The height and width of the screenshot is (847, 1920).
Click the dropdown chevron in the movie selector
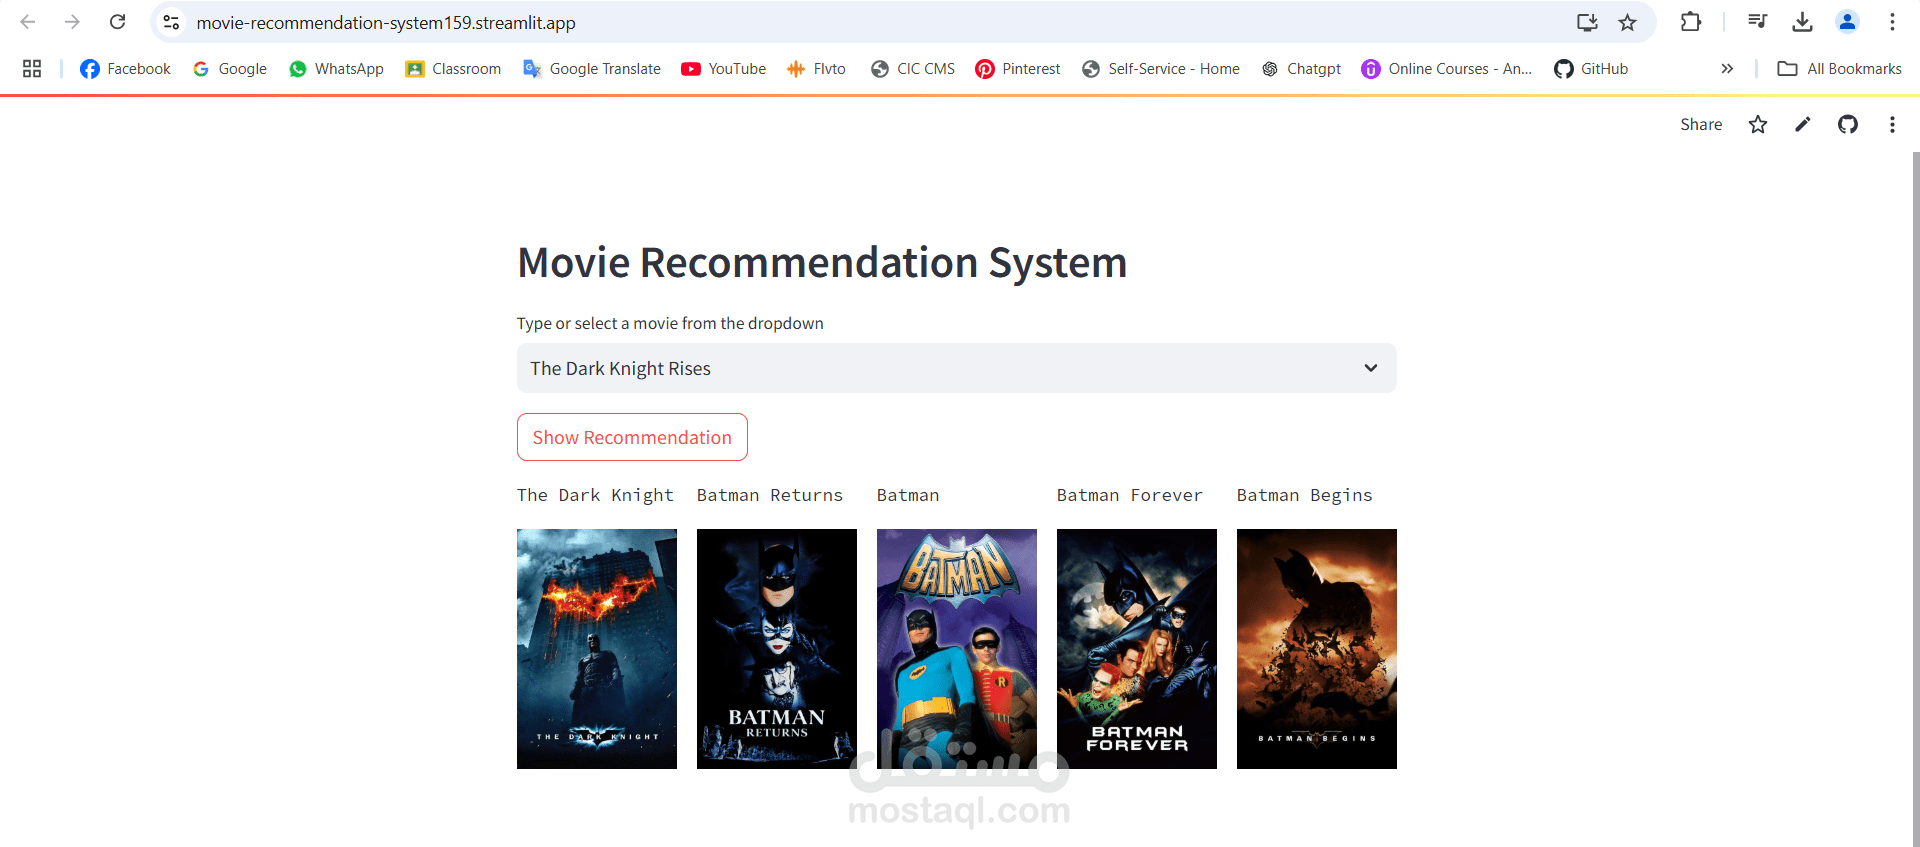click(x=1371, y=368)
